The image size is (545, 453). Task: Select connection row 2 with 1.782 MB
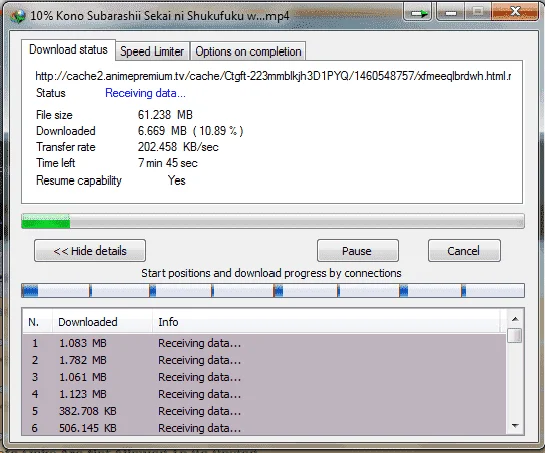pyautogui.click(x=265, y=360)
